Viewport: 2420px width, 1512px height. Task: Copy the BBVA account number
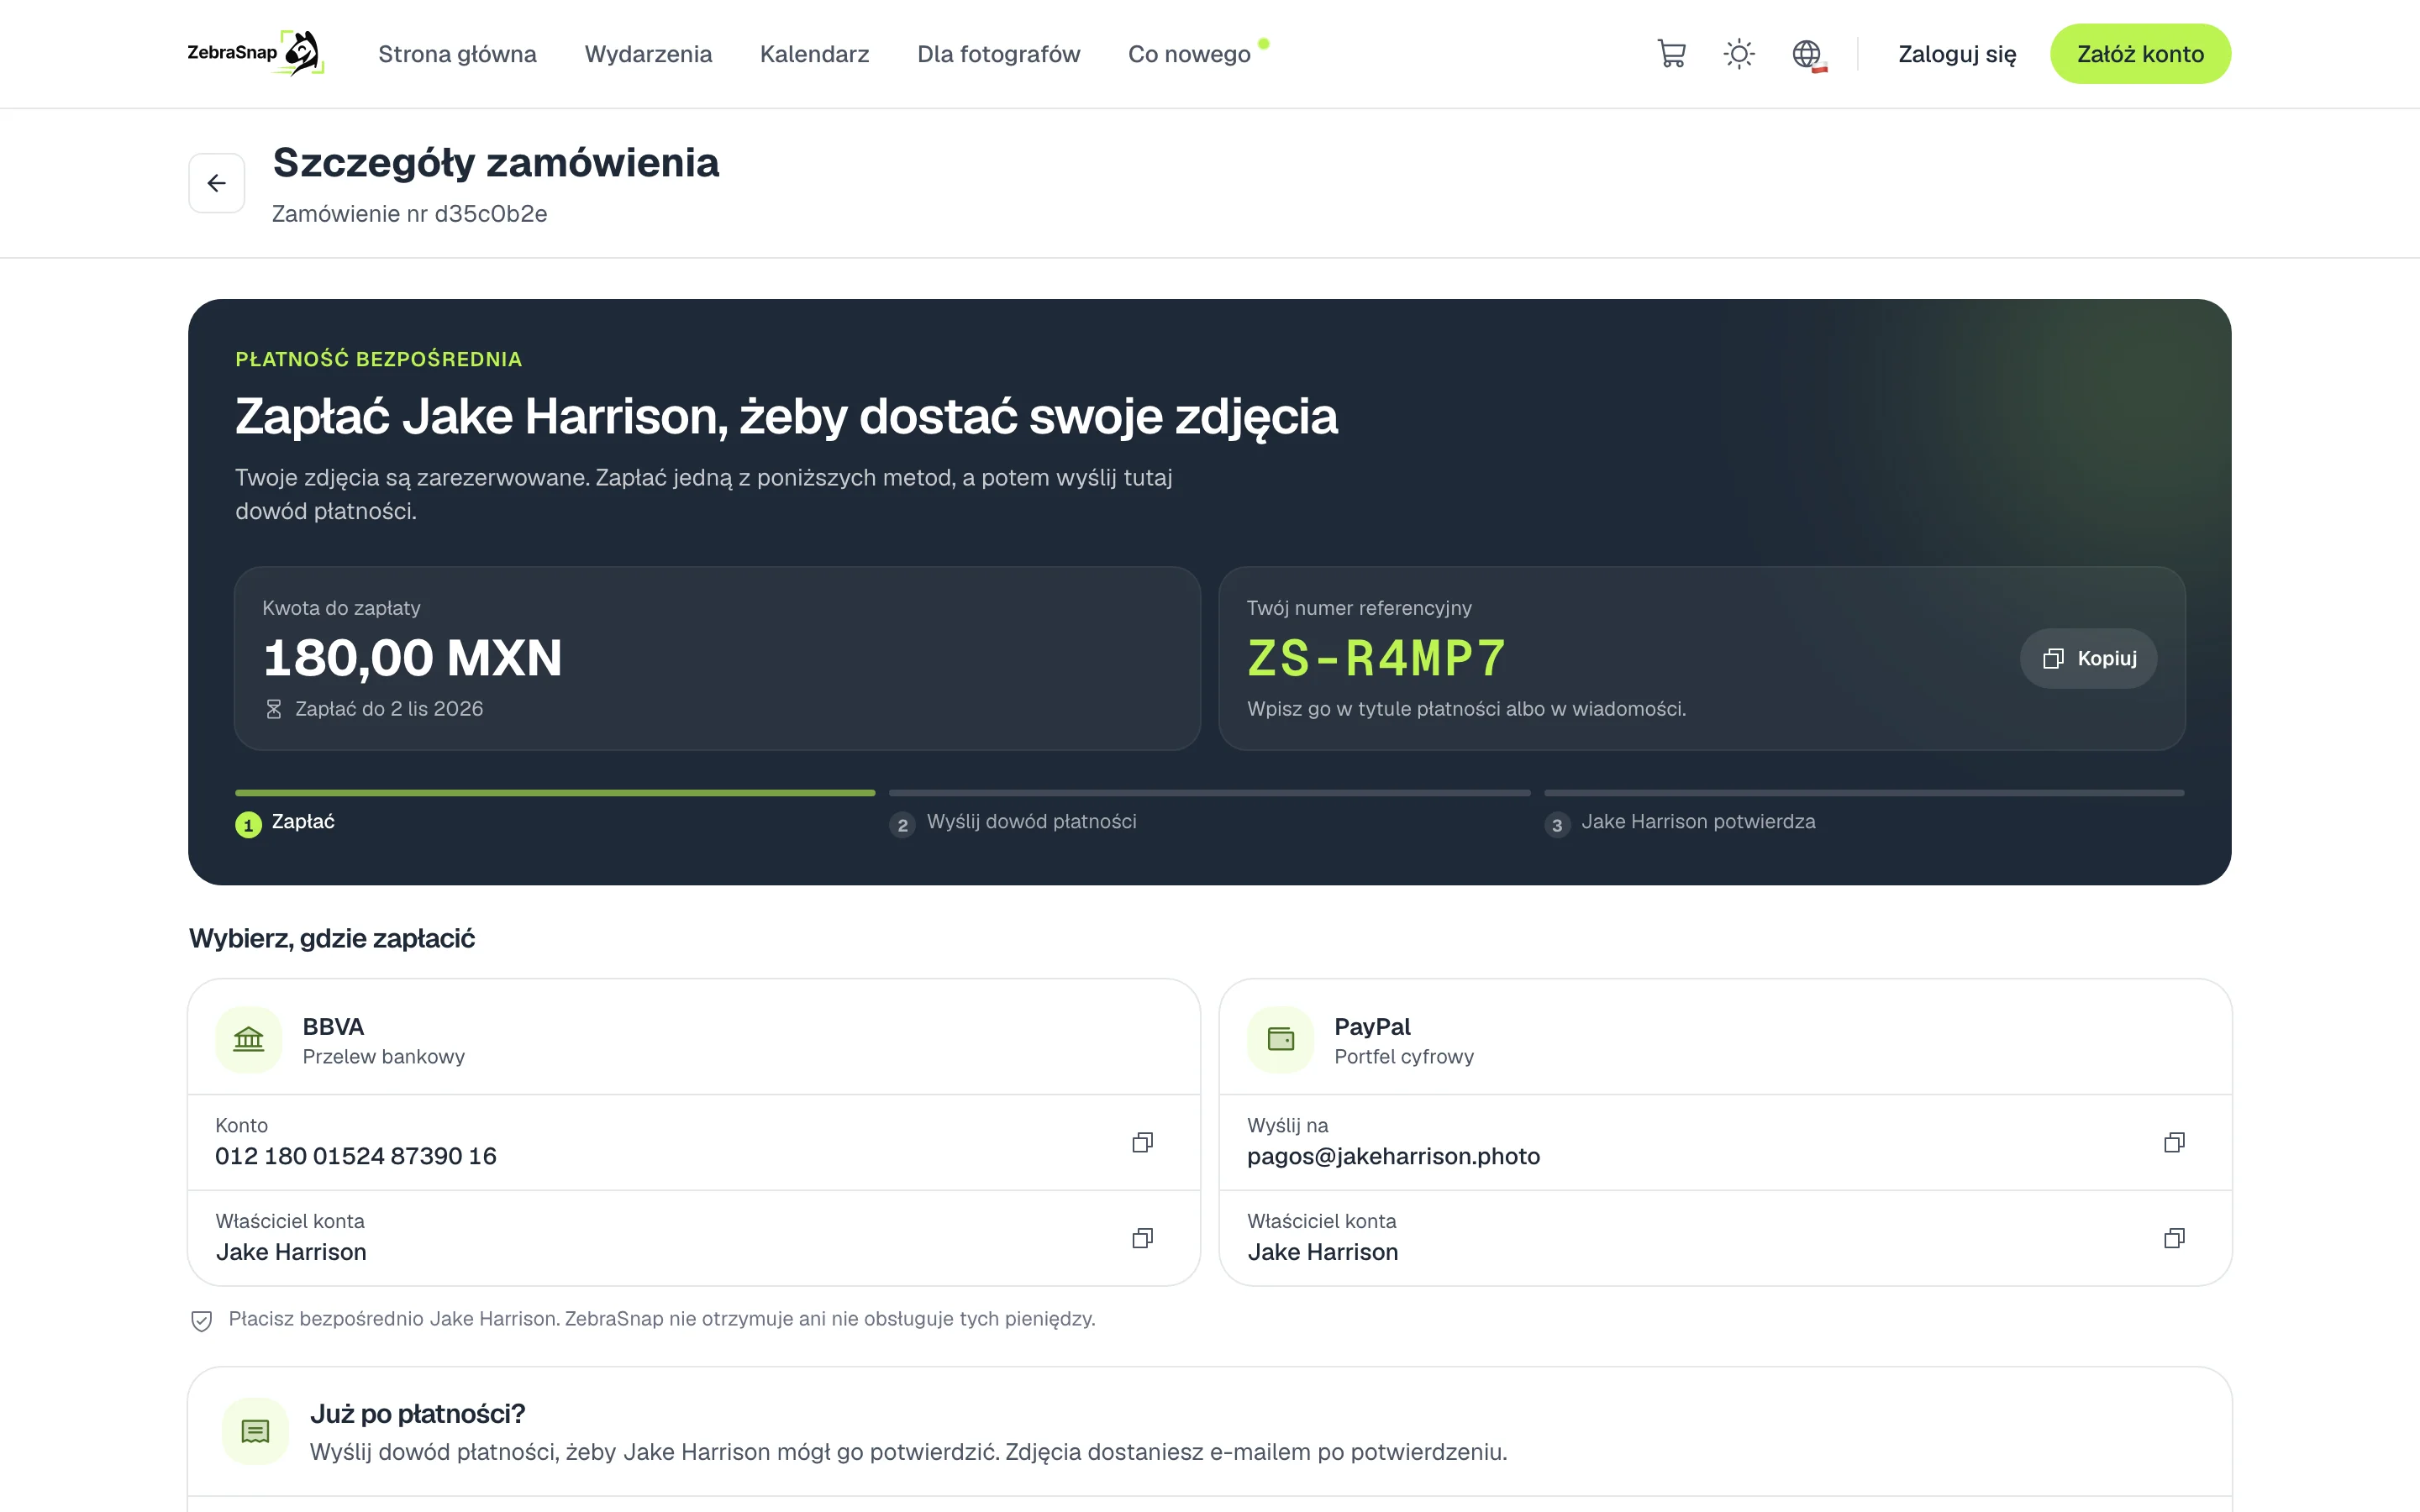(x=1142, y=1142)
